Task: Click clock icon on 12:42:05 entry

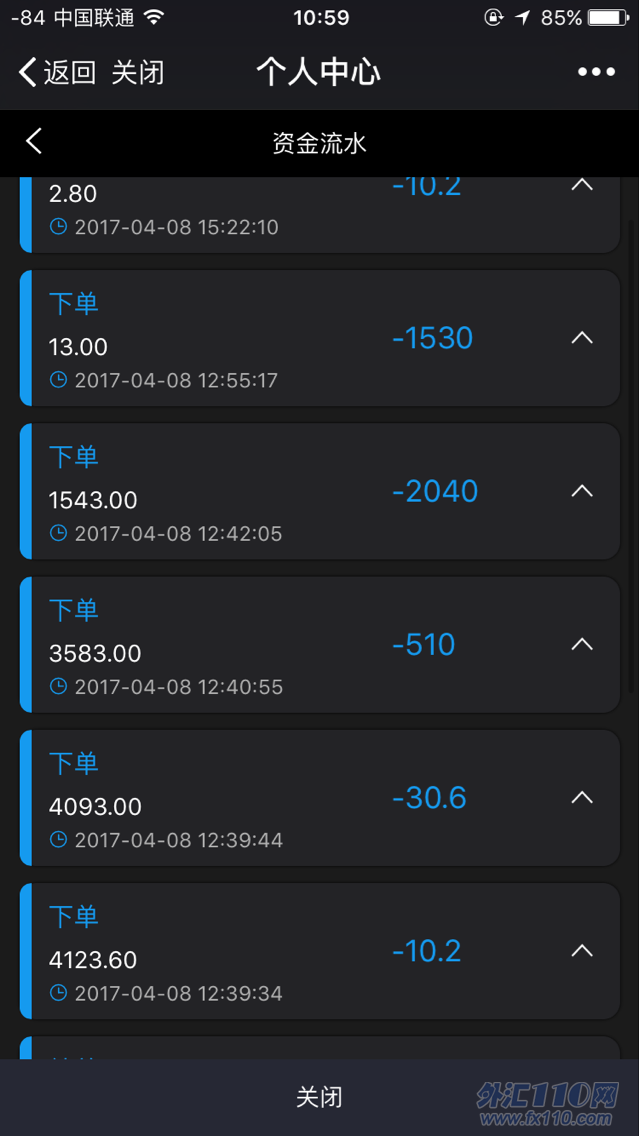Action: pos(58,533)
